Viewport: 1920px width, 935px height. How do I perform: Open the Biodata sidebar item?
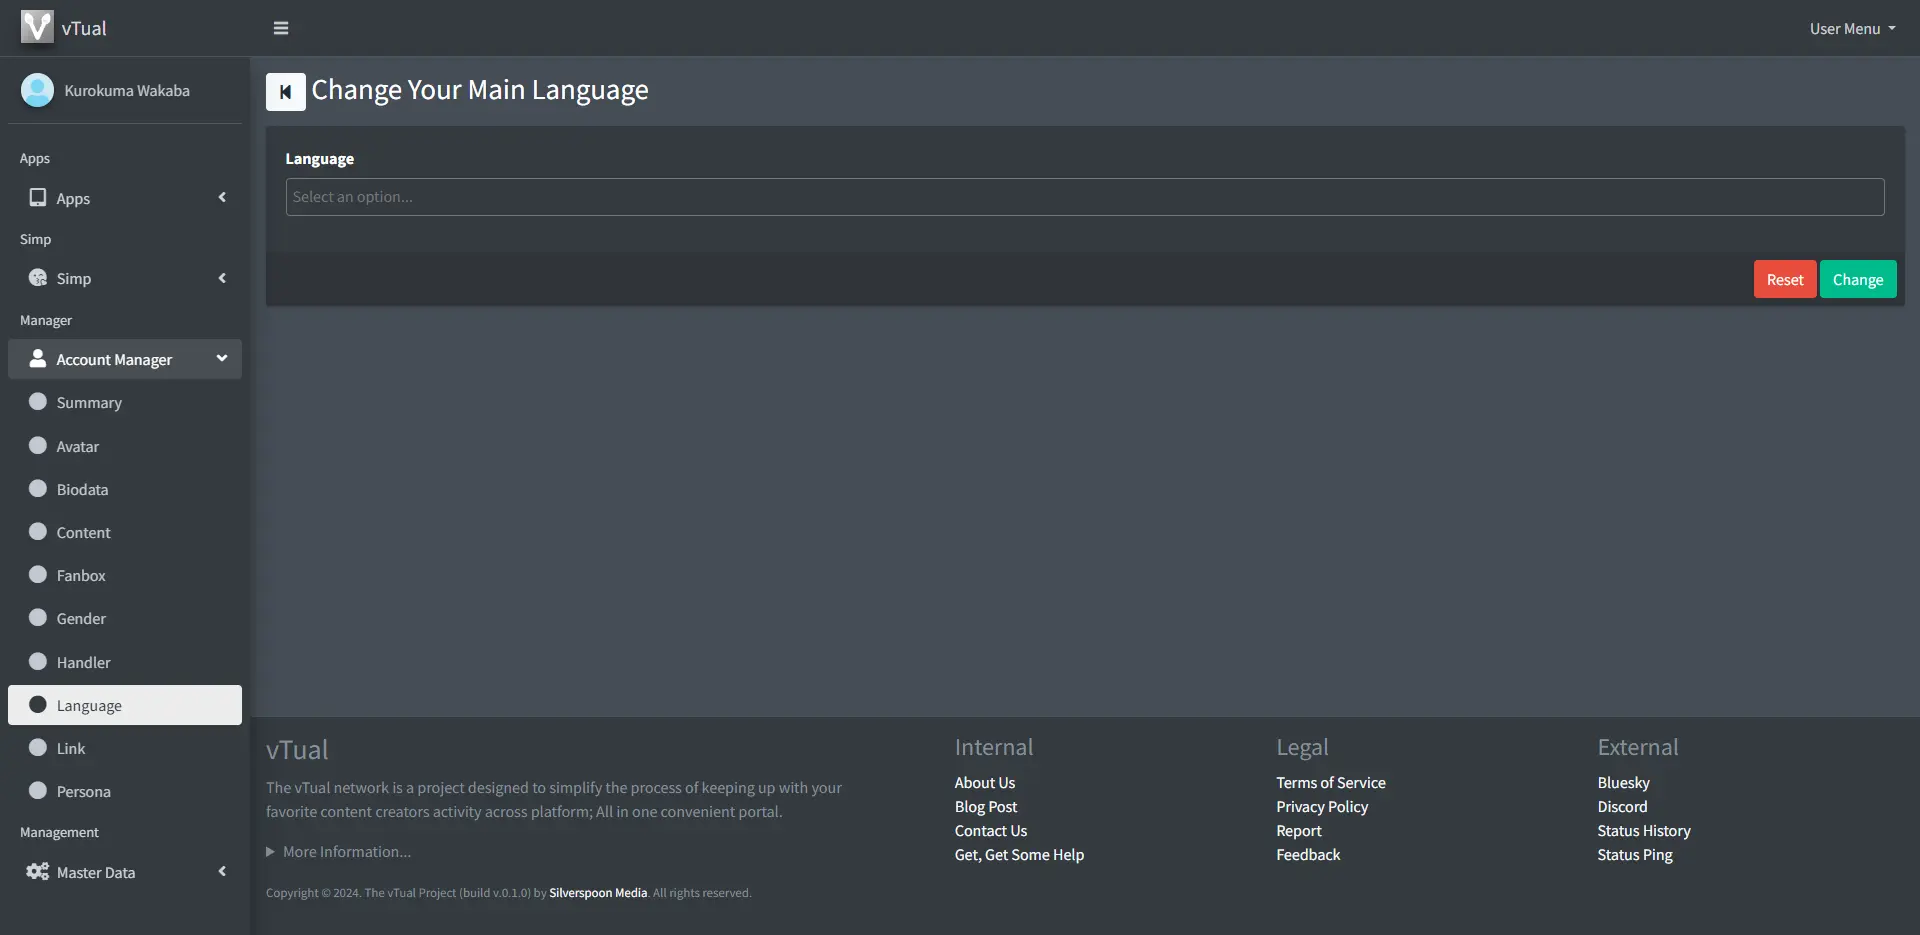coord(82,490)
